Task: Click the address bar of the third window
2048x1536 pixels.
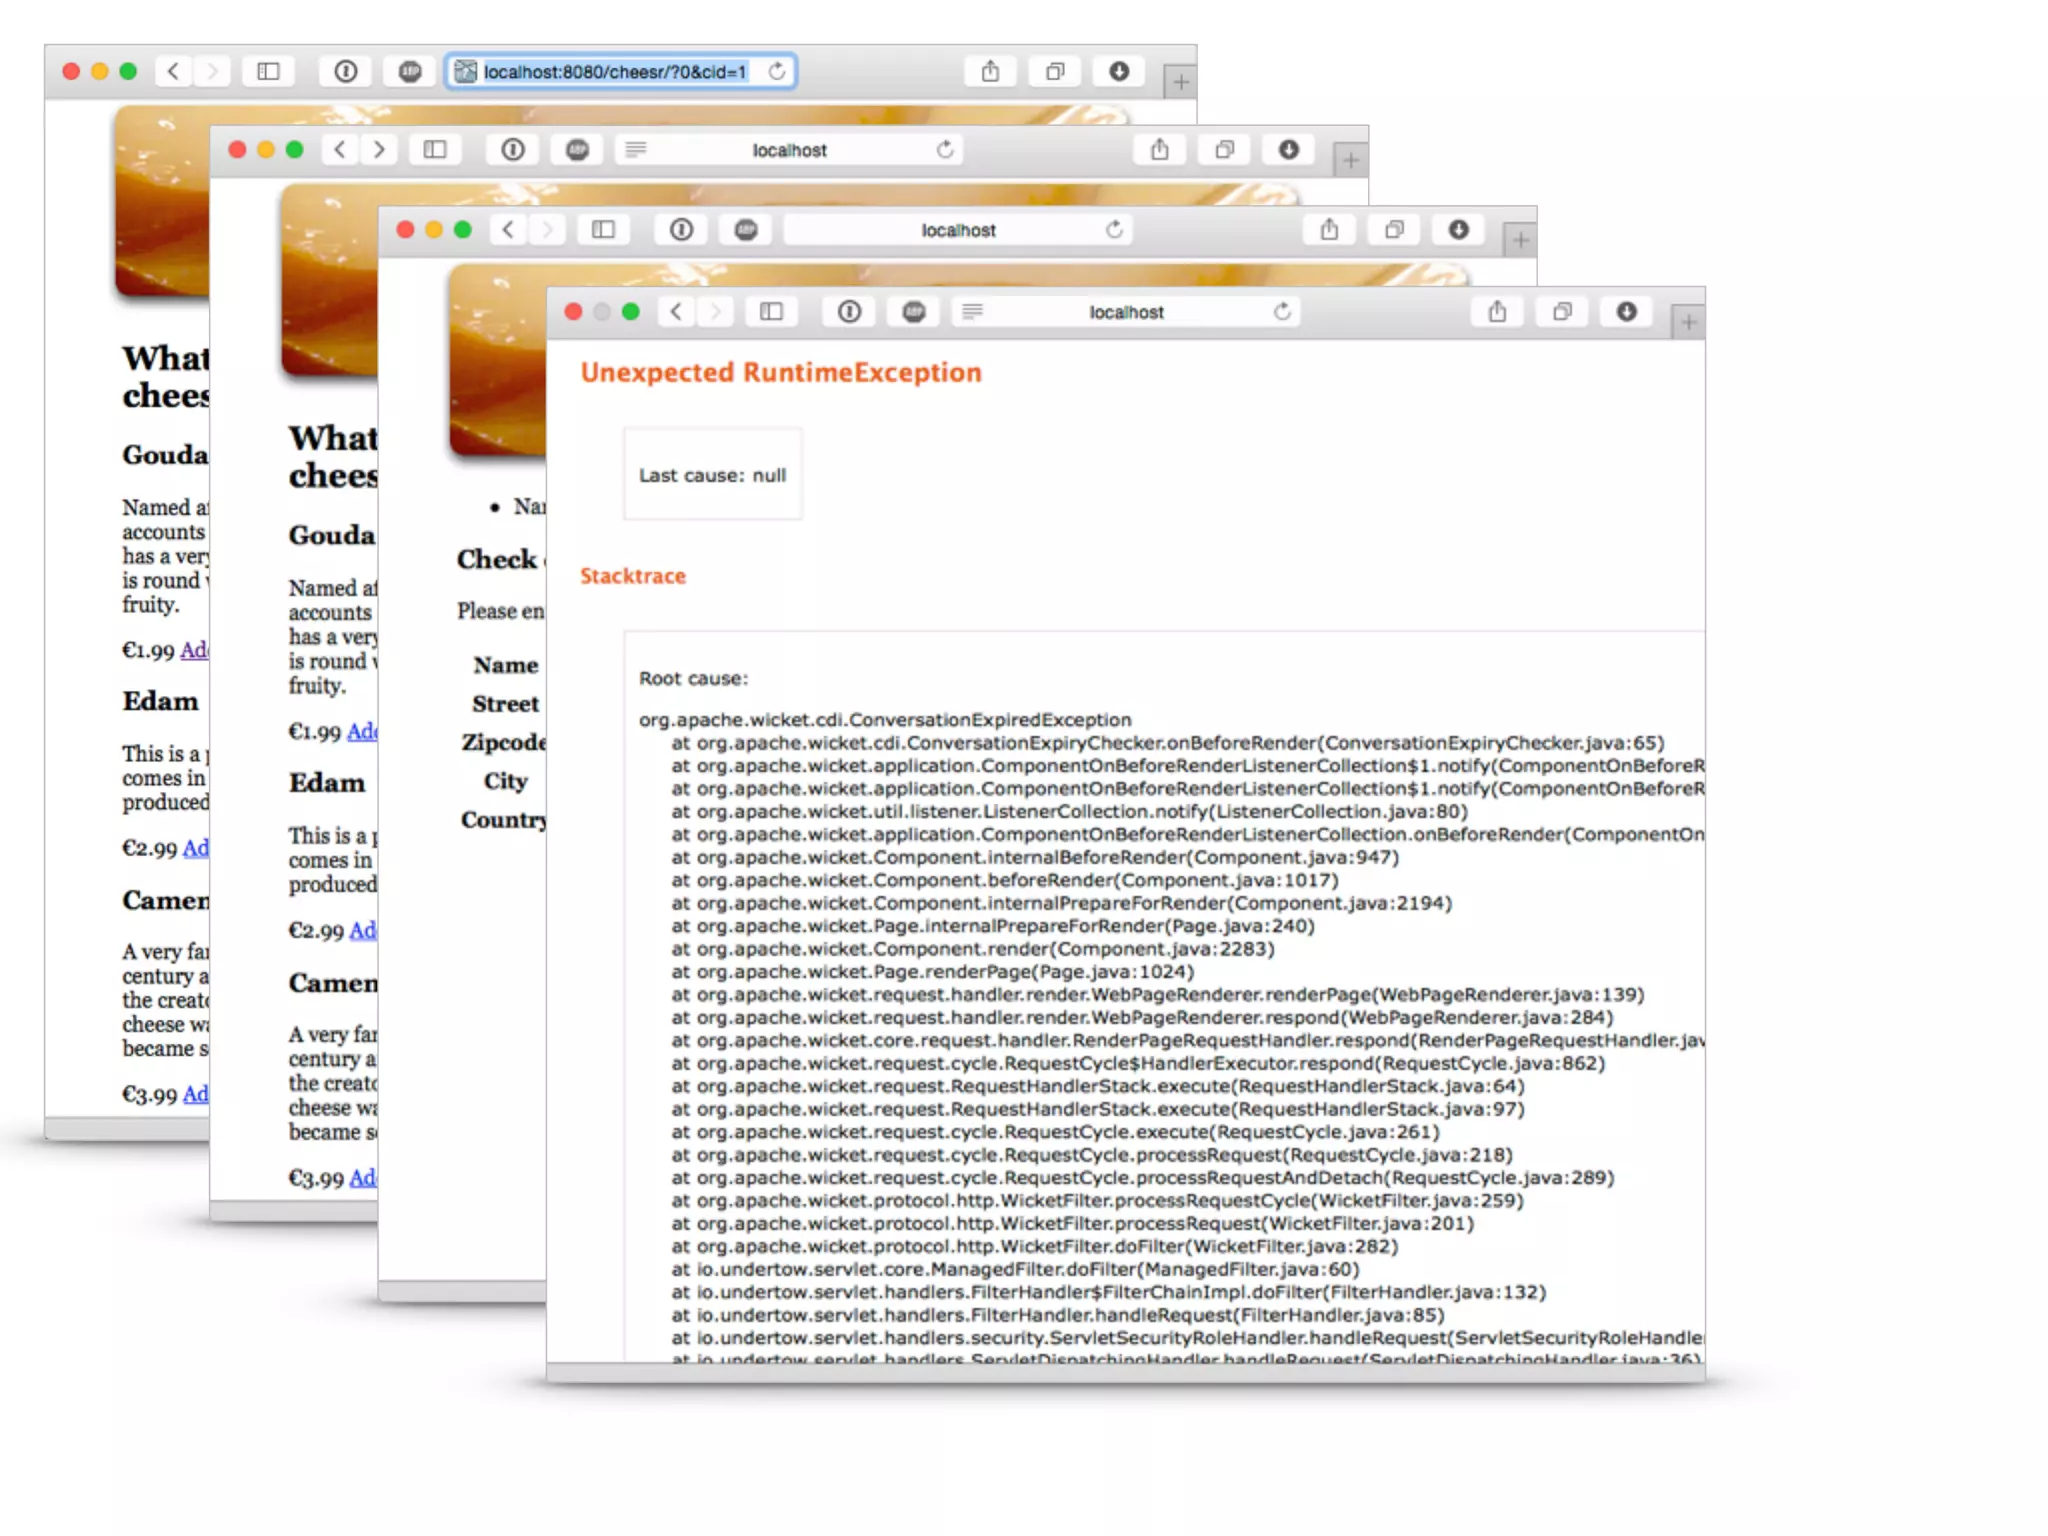Action: click(957, 230)
